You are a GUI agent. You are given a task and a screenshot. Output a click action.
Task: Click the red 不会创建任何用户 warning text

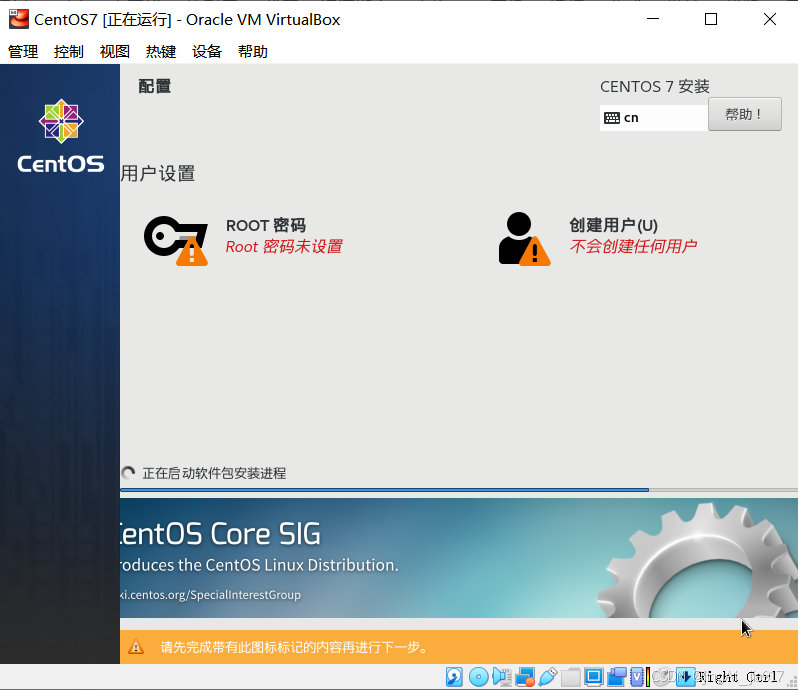633,246
